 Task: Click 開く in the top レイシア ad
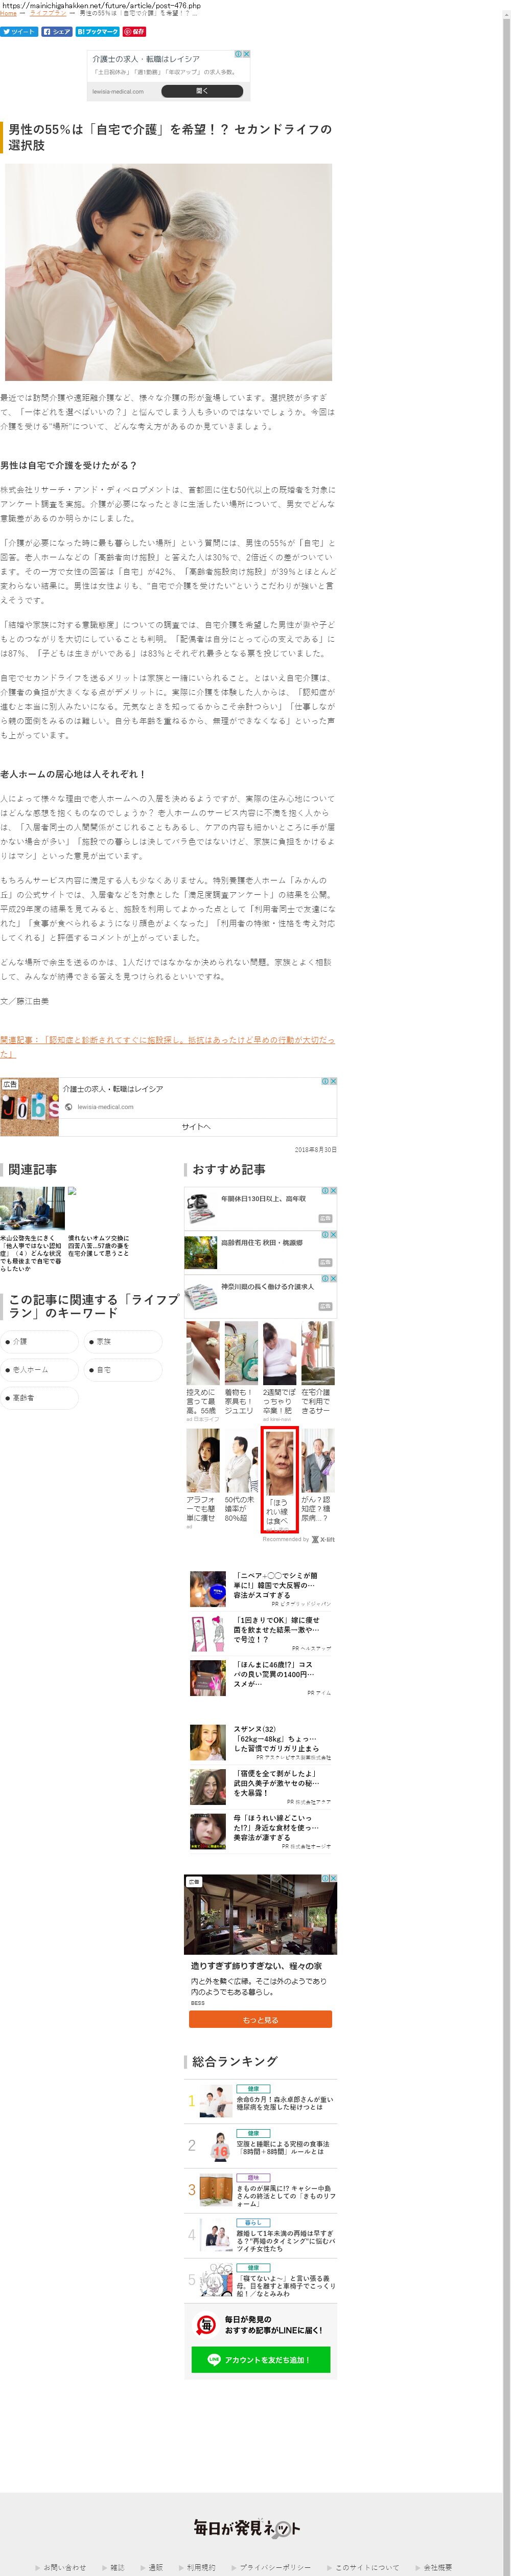pos(202,91)
